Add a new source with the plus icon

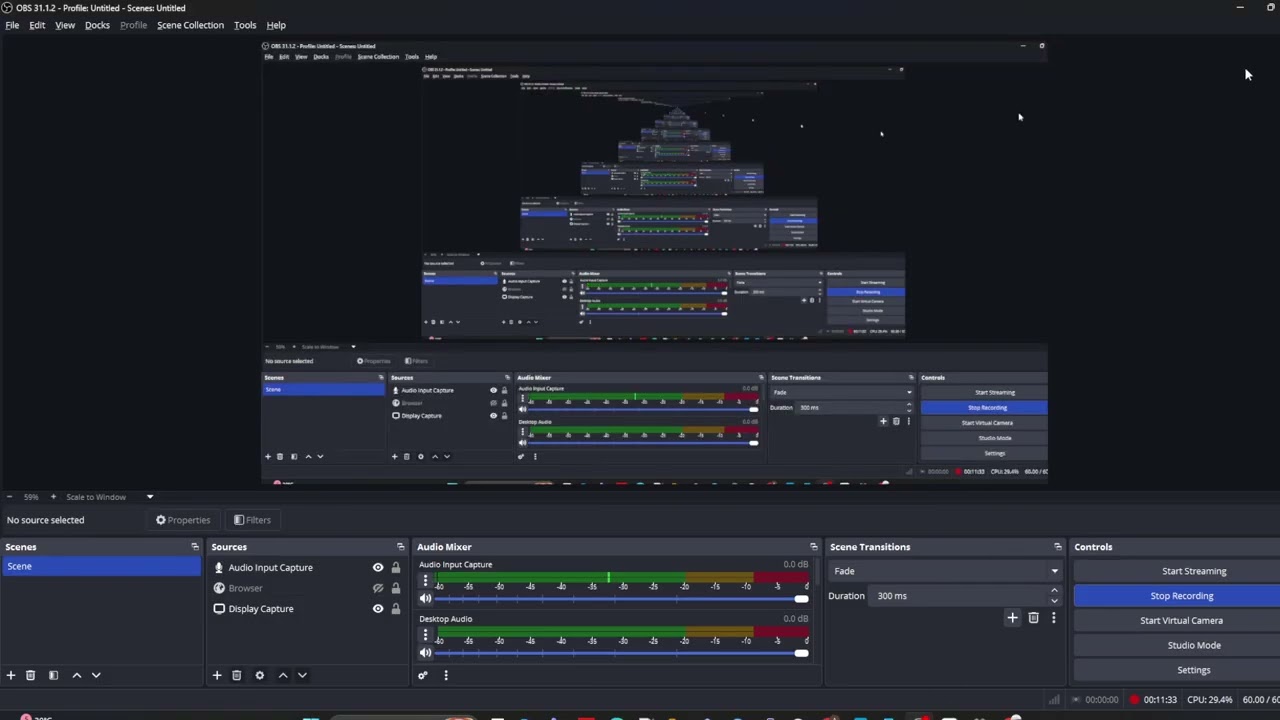click(x=217, y=675)
